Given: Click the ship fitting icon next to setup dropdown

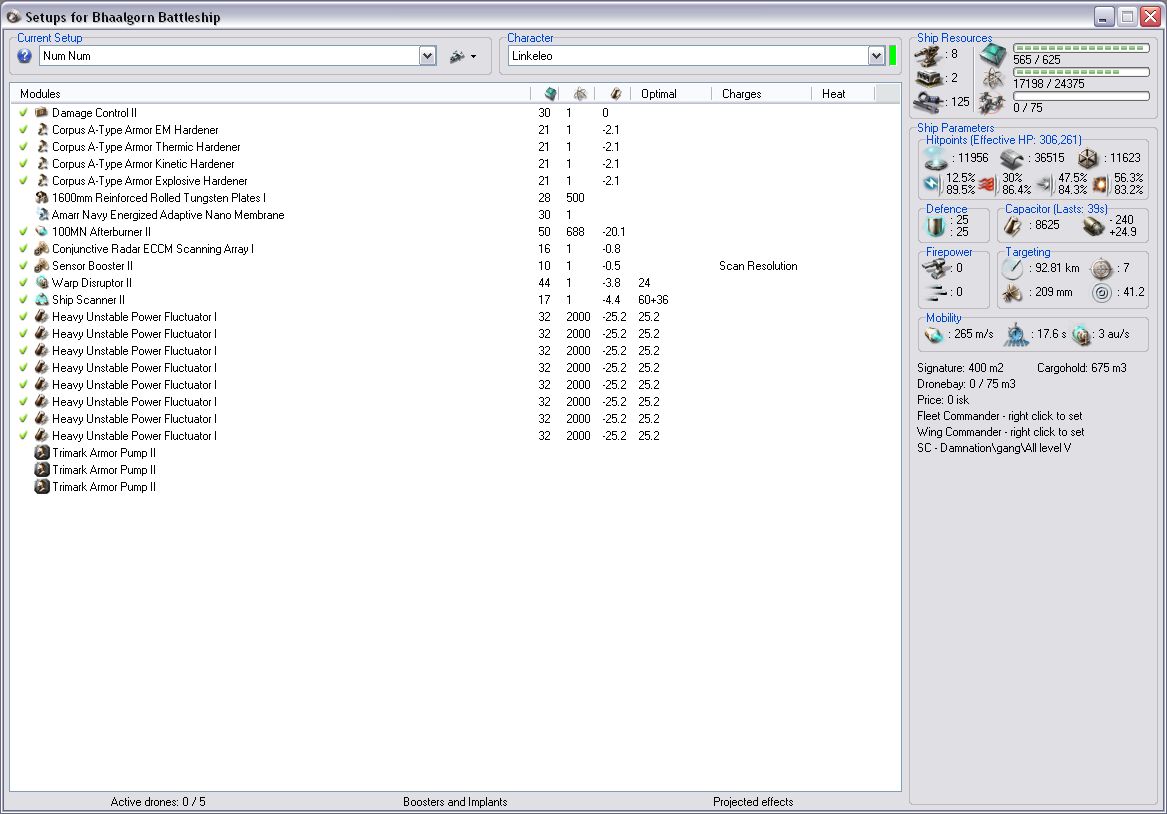Looking at the screenshot, I should pos(457,56).
